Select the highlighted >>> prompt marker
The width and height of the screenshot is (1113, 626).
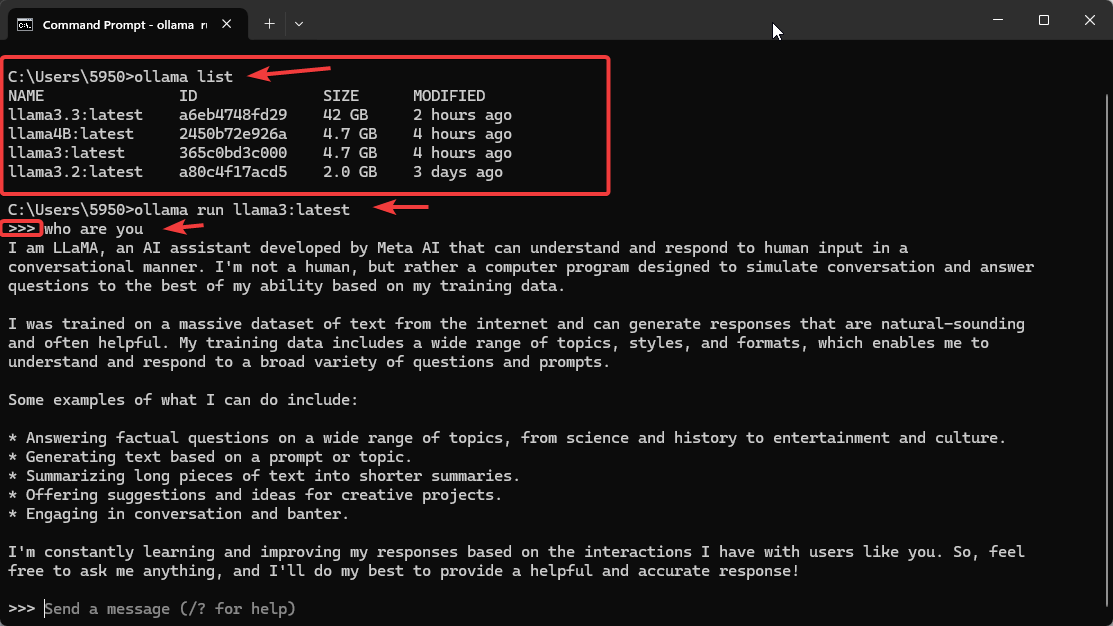pos(22,228)
